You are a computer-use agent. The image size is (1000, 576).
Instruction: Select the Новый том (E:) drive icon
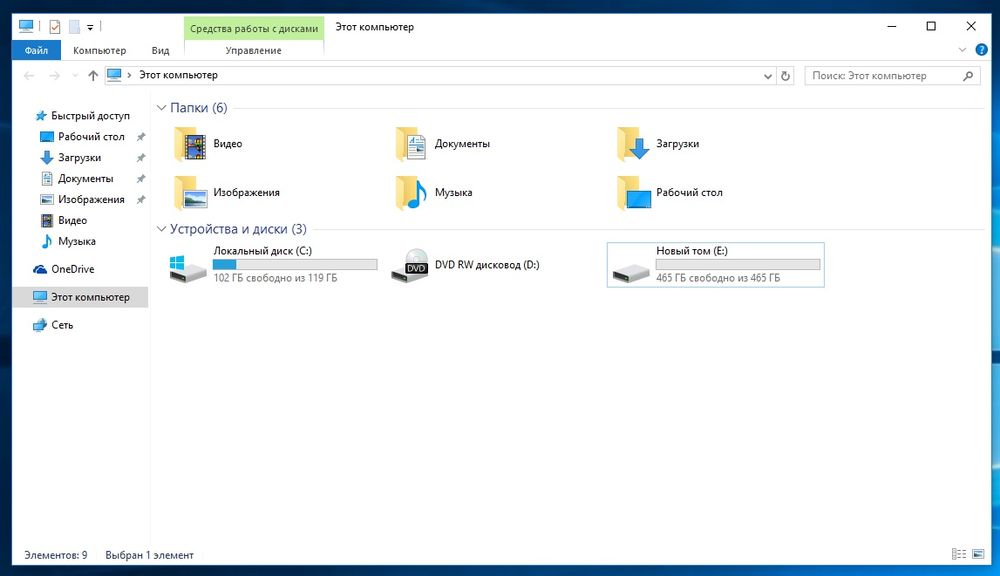631,273
